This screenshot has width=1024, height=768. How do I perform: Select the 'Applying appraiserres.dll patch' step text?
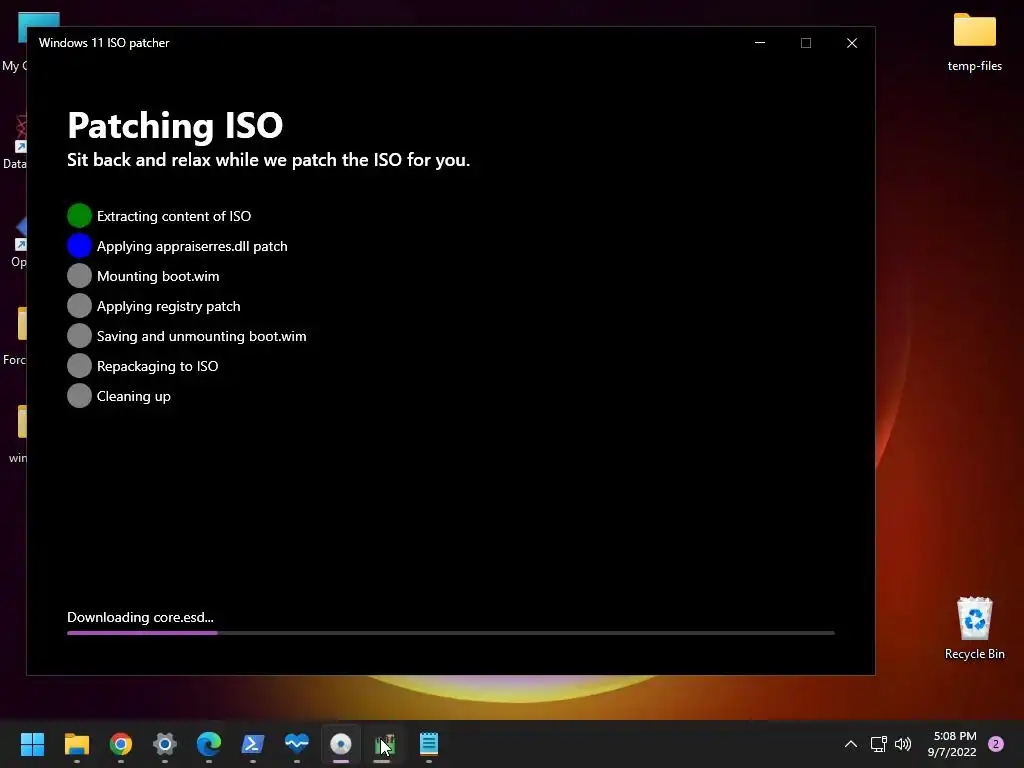[192, 246]
